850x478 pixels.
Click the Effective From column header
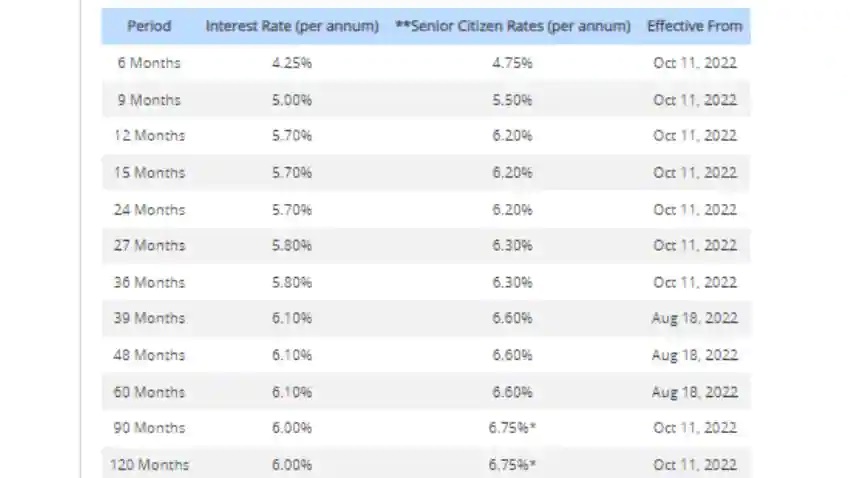pyautogui.click(x=694, y=26)
